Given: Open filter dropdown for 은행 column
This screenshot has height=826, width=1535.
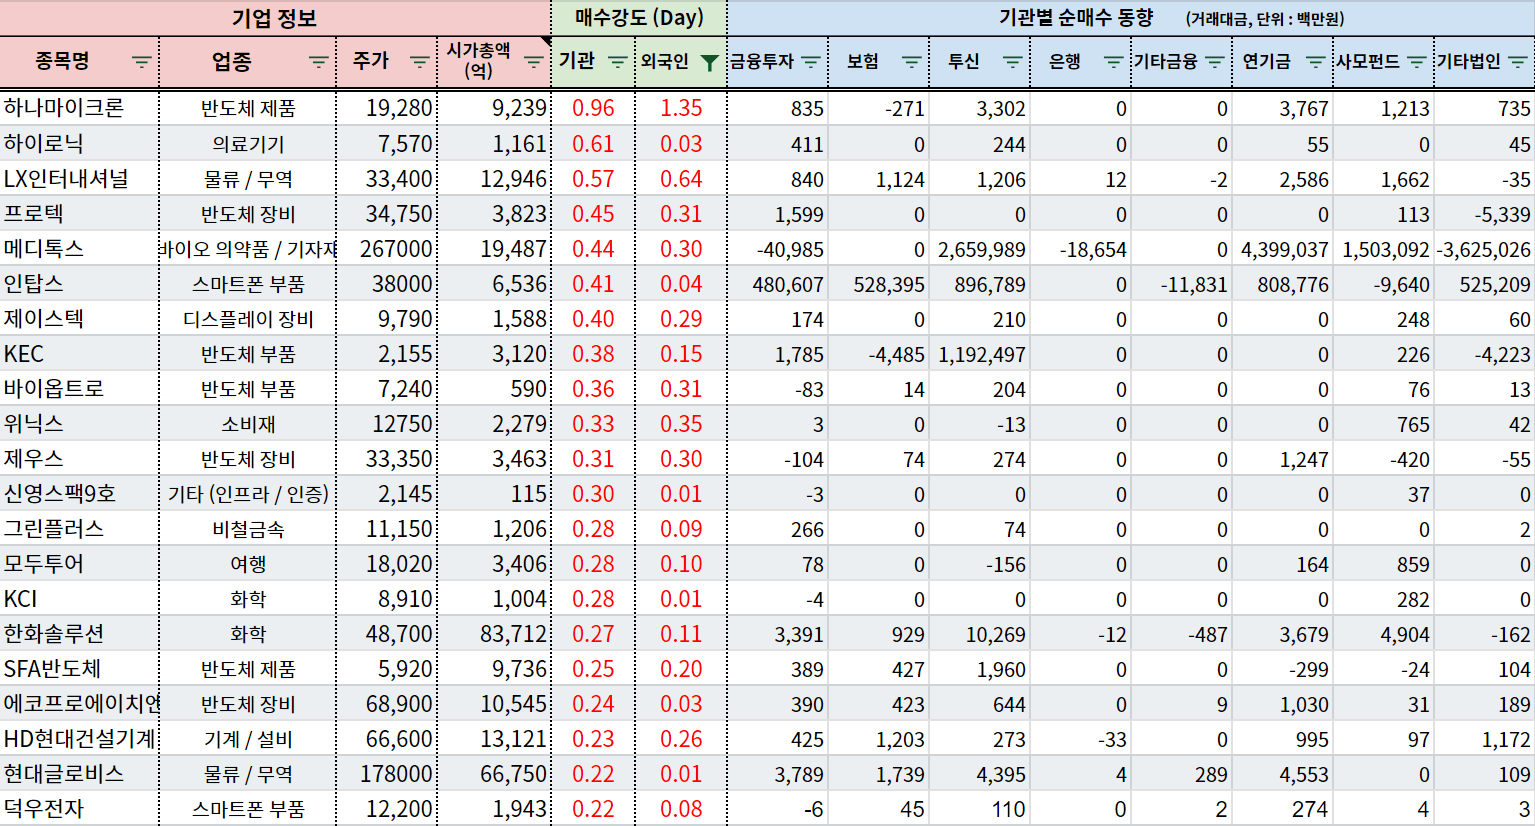Looking at the screenshot, I should point(1114,62).
